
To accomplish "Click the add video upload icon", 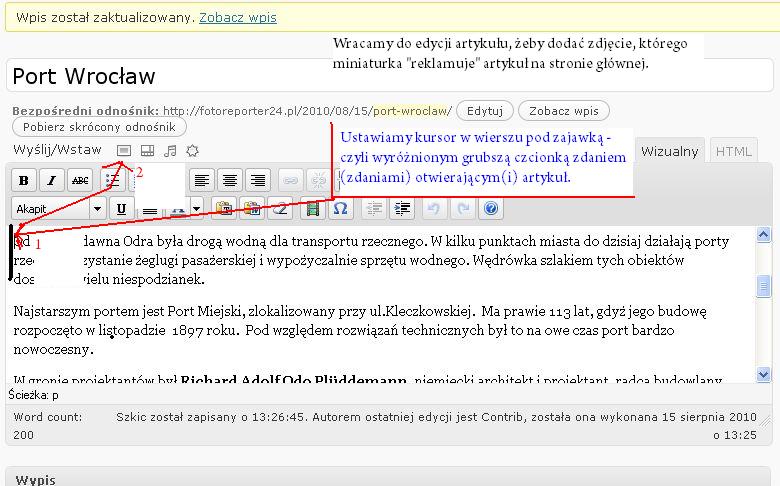I will 147,150.
